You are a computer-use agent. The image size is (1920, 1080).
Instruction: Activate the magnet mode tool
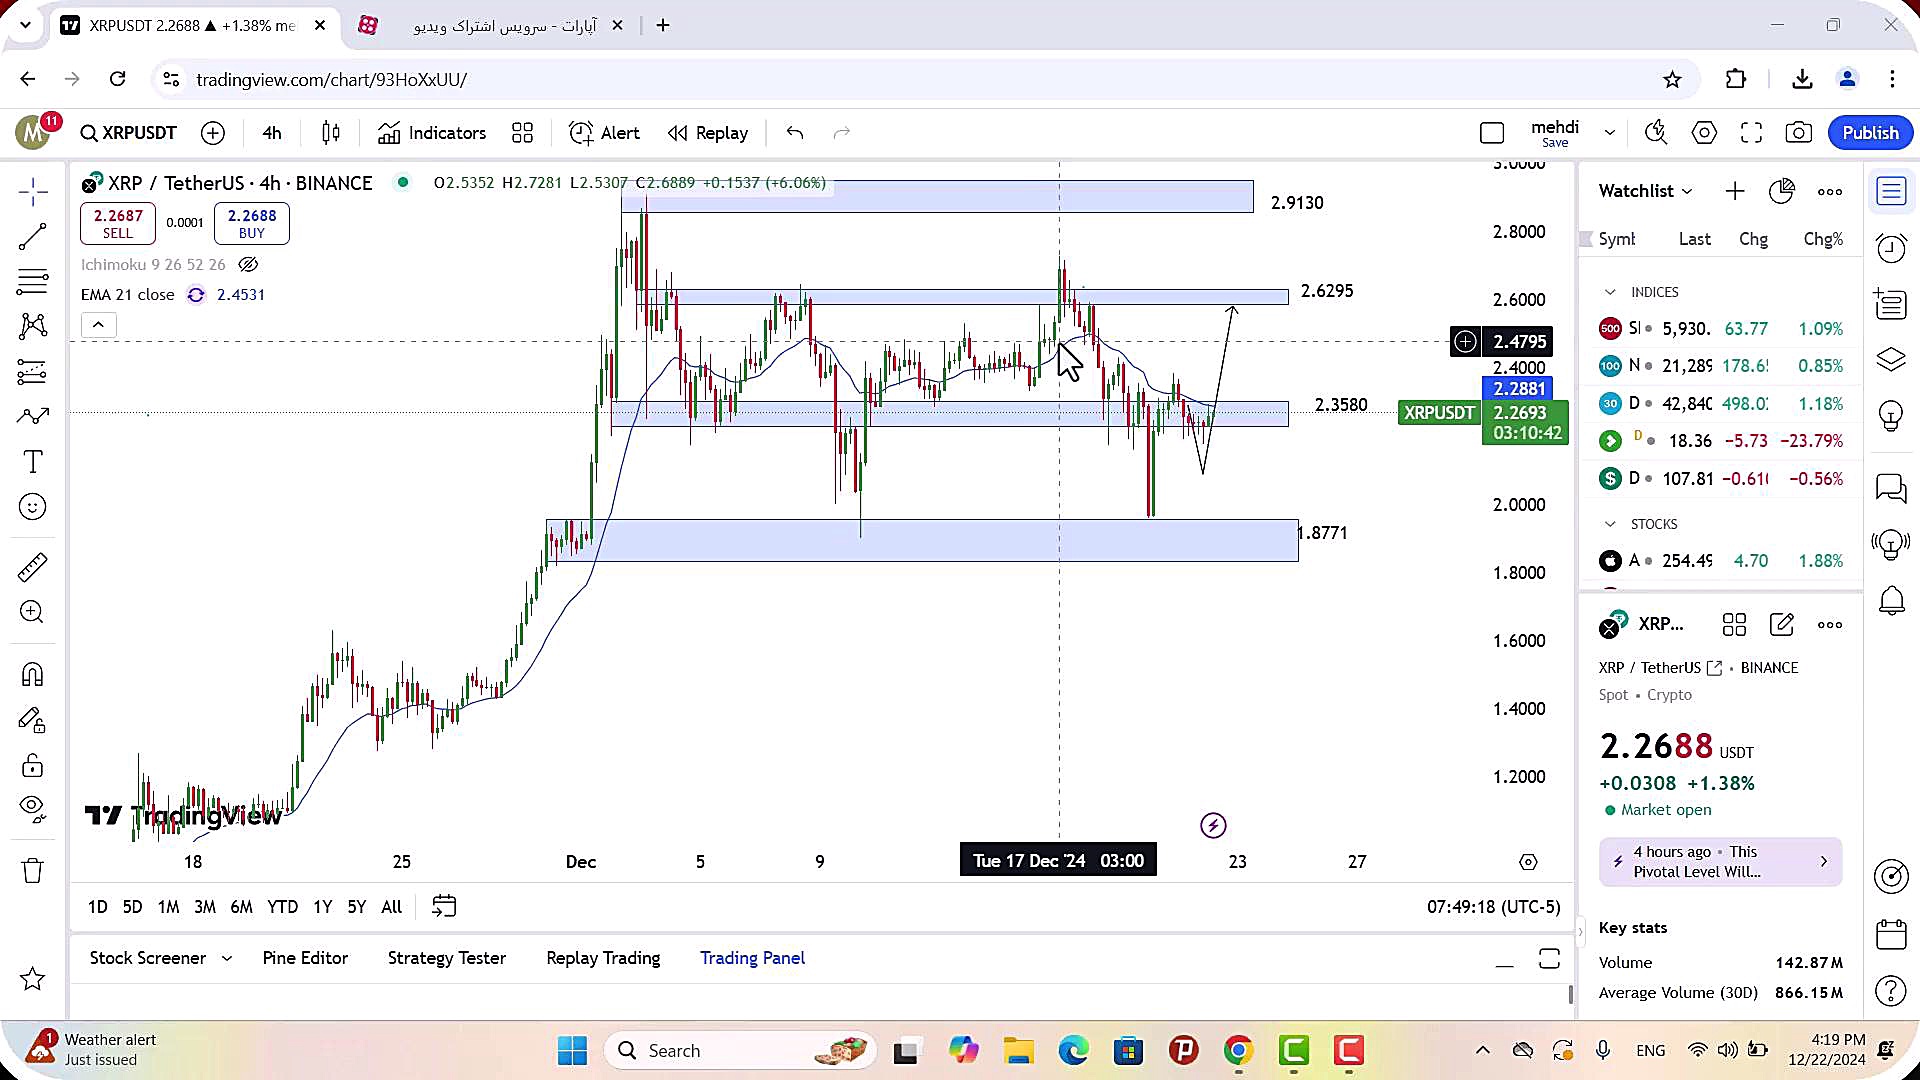(x=32, y=675)
